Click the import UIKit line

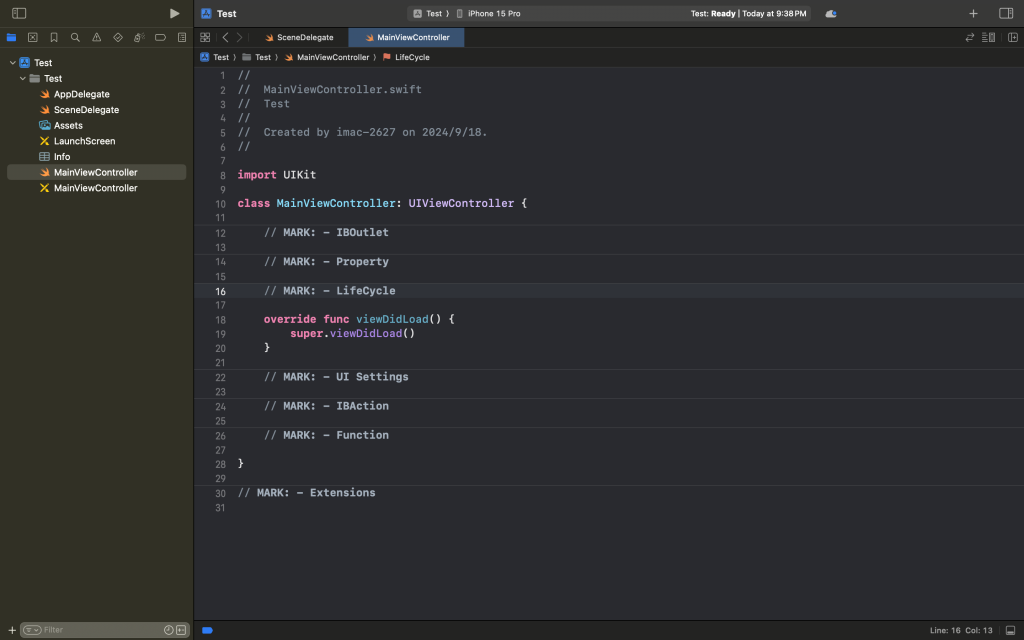[x=277, y=175]
